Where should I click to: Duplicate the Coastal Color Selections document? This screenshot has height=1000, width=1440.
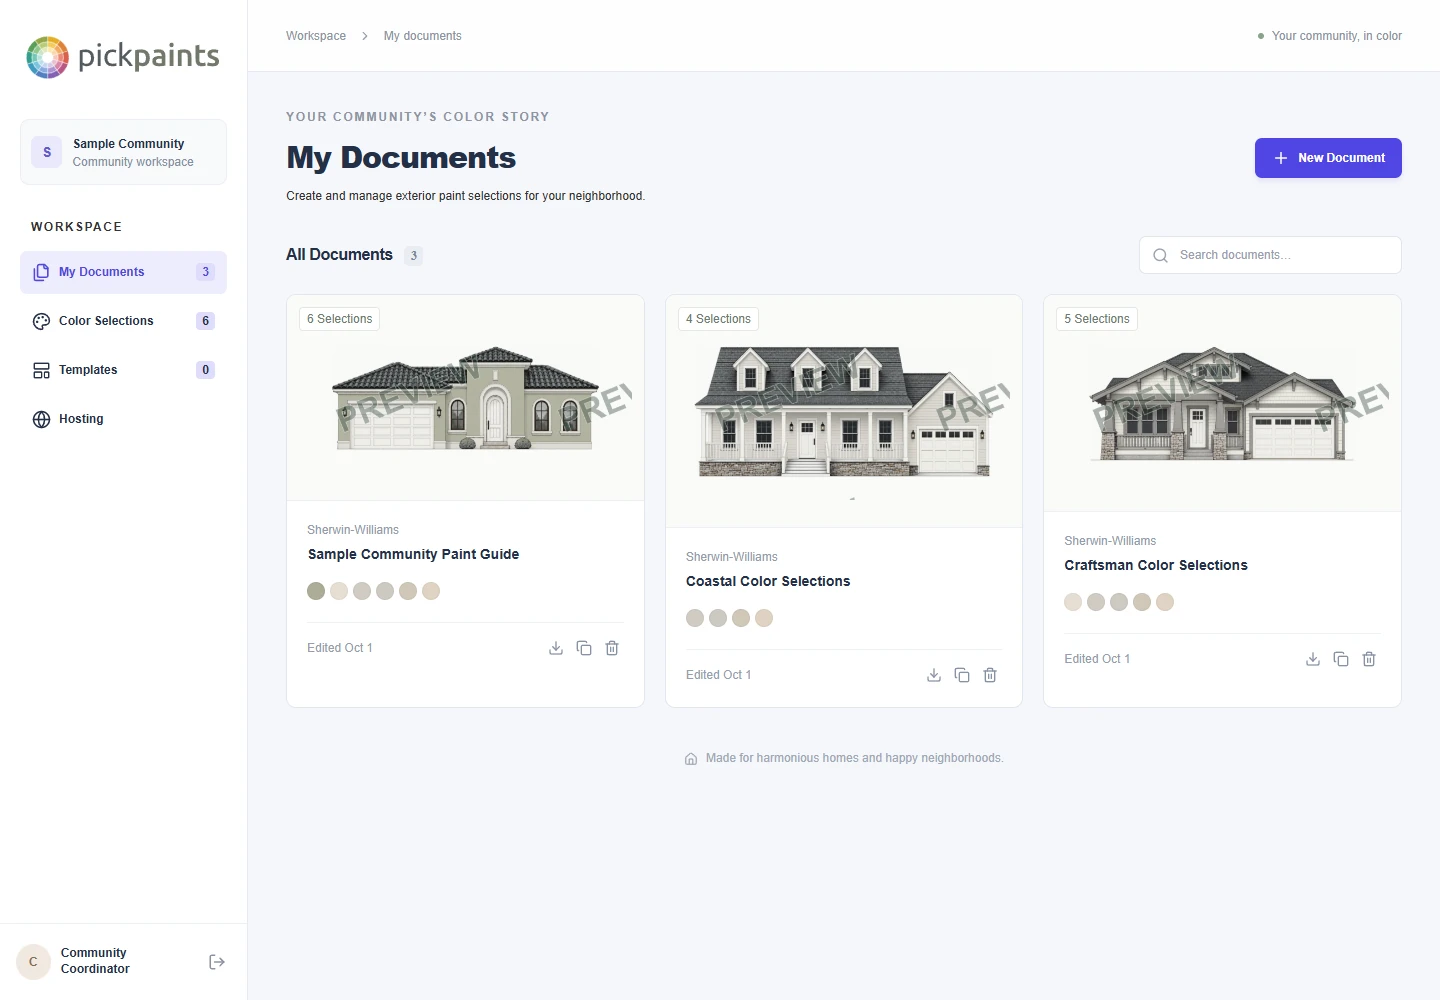[x=962, y=675]
